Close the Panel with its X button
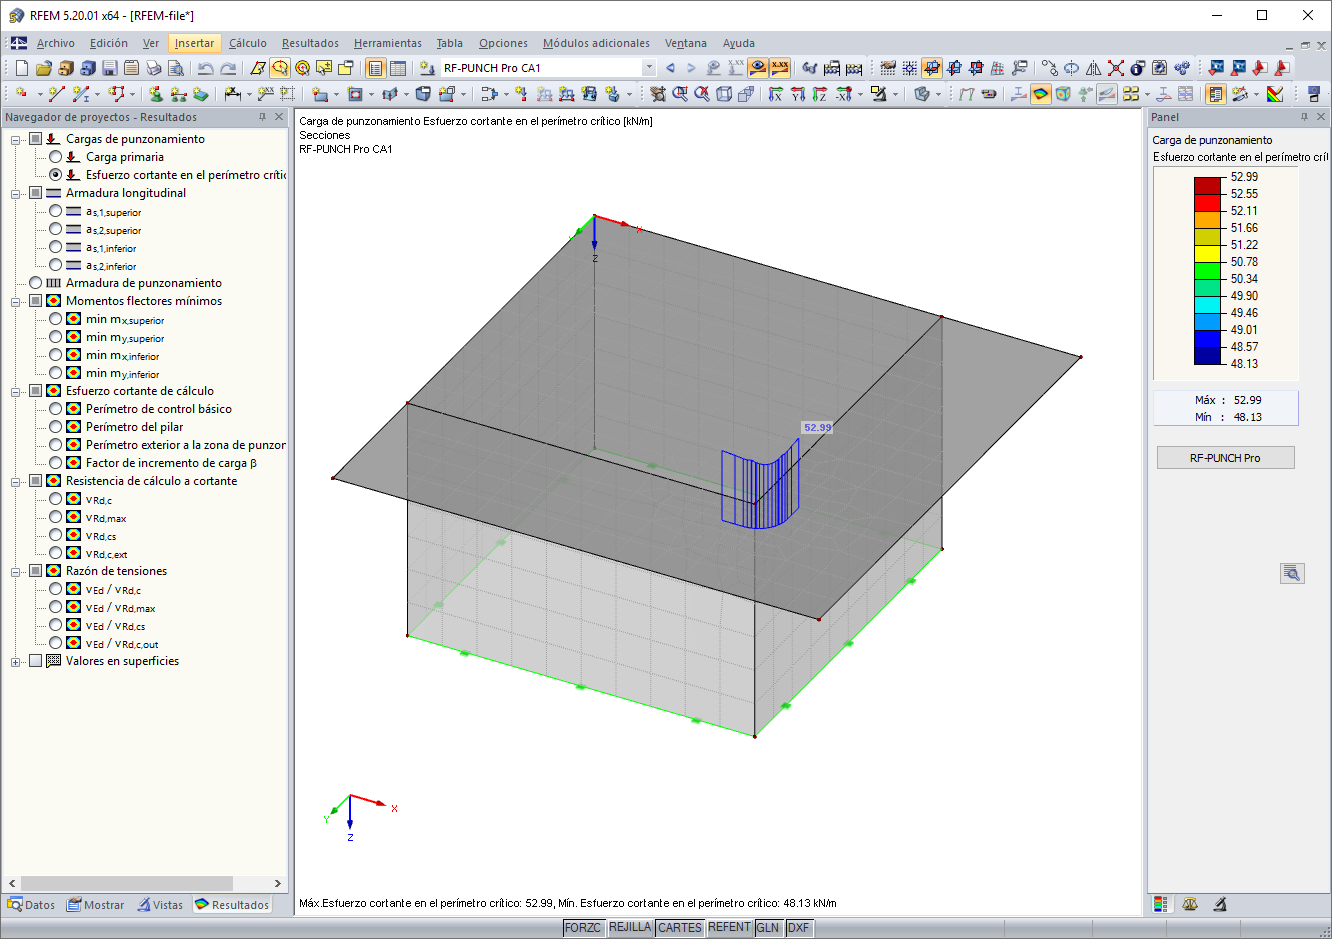Viewport: 1332px width, 939px height. [1320, 117]
